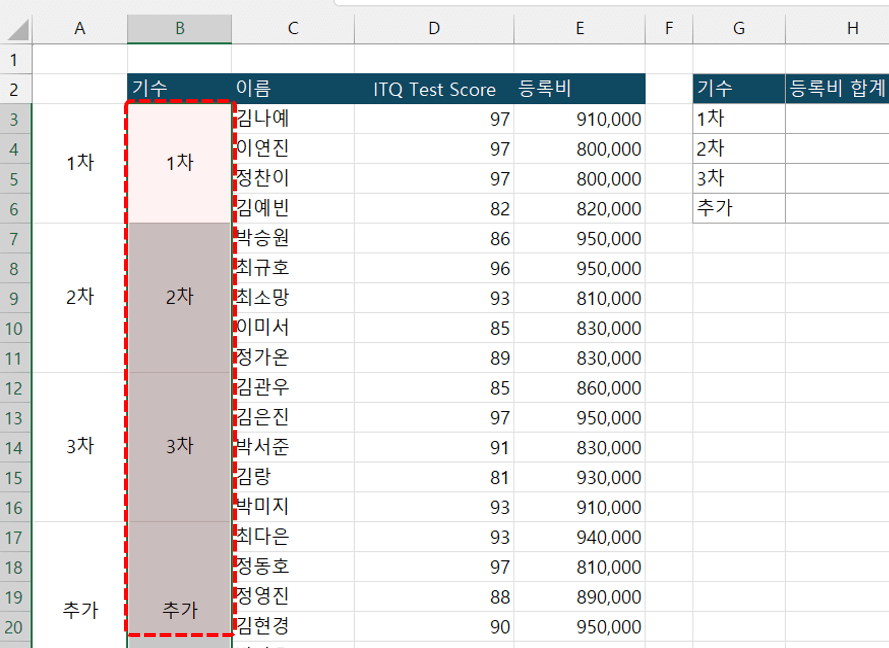Click the ITQ Test Score header cell
The image size is (889, 648).
[434, 89]
